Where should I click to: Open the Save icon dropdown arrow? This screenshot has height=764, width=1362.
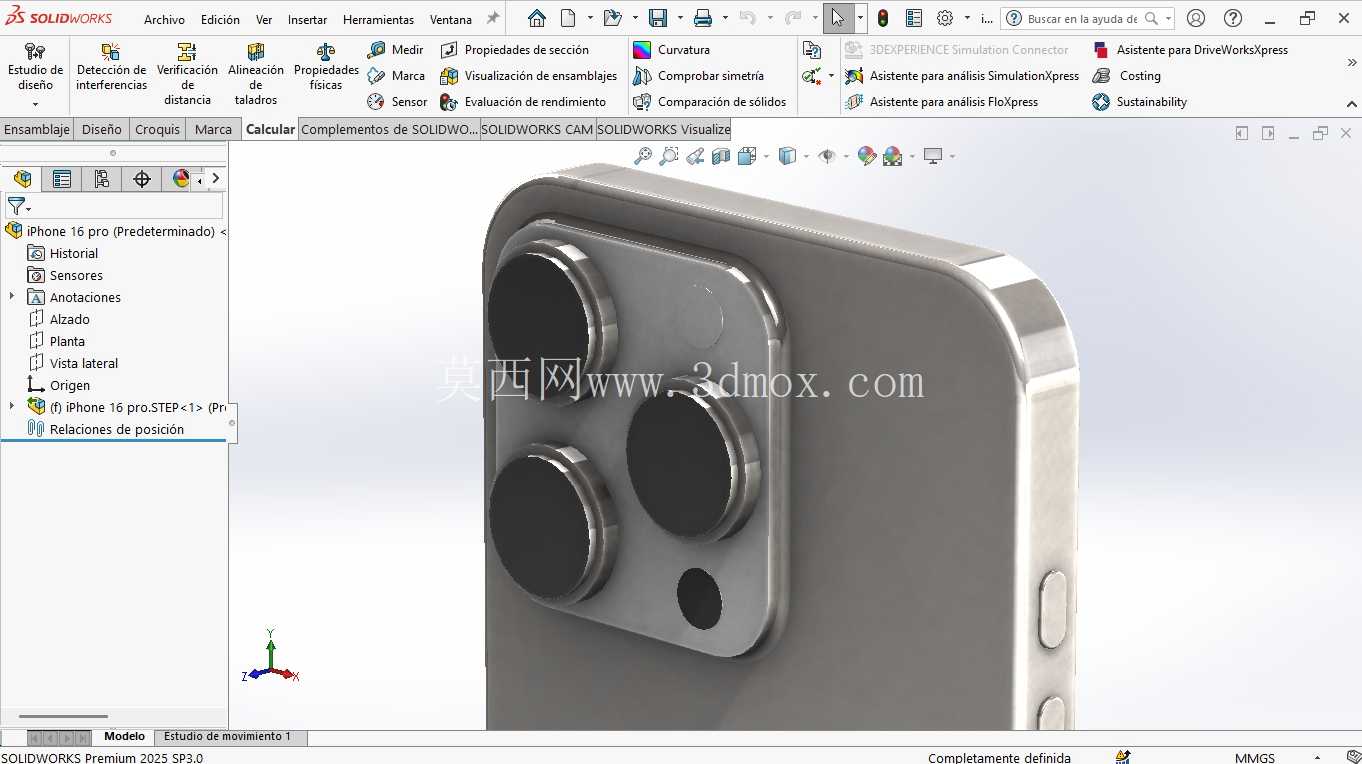coord(680,18)
